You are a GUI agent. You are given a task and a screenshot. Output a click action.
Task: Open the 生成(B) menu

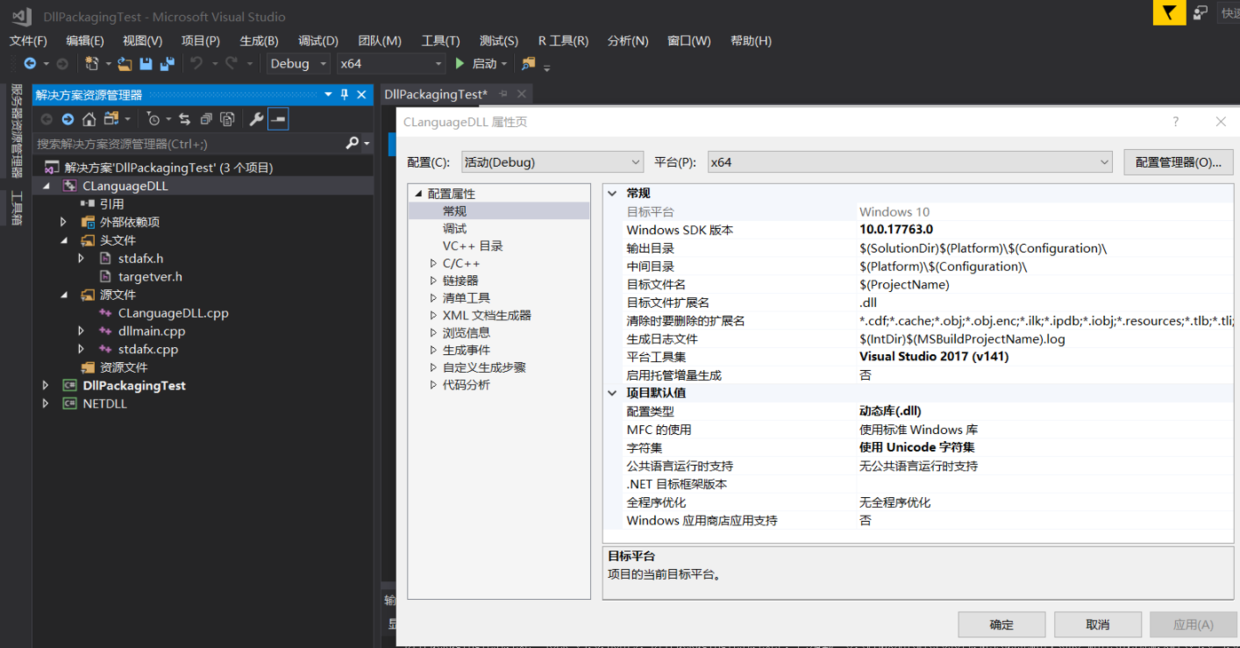pyautogui.click(x=259, y=41)
